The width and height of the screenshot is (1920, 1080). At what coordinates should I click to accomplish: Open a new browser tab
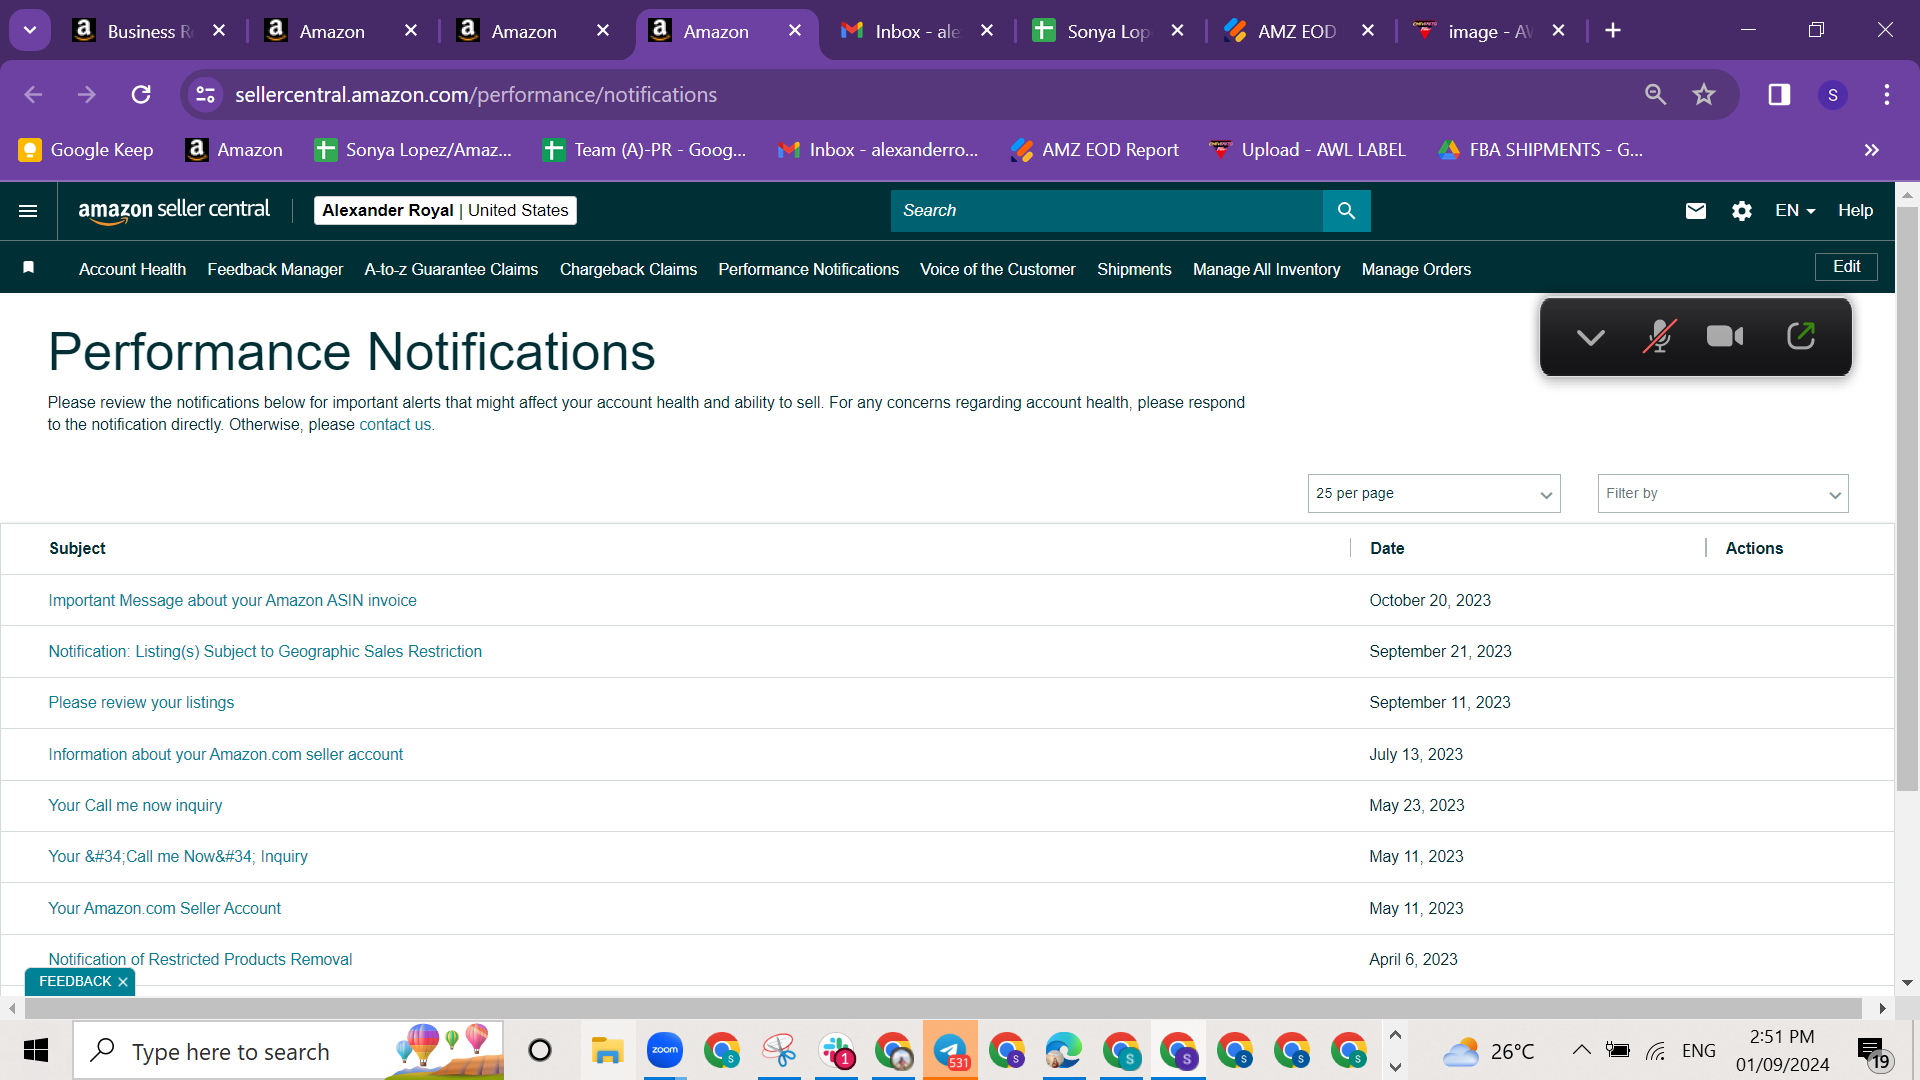1613,31
